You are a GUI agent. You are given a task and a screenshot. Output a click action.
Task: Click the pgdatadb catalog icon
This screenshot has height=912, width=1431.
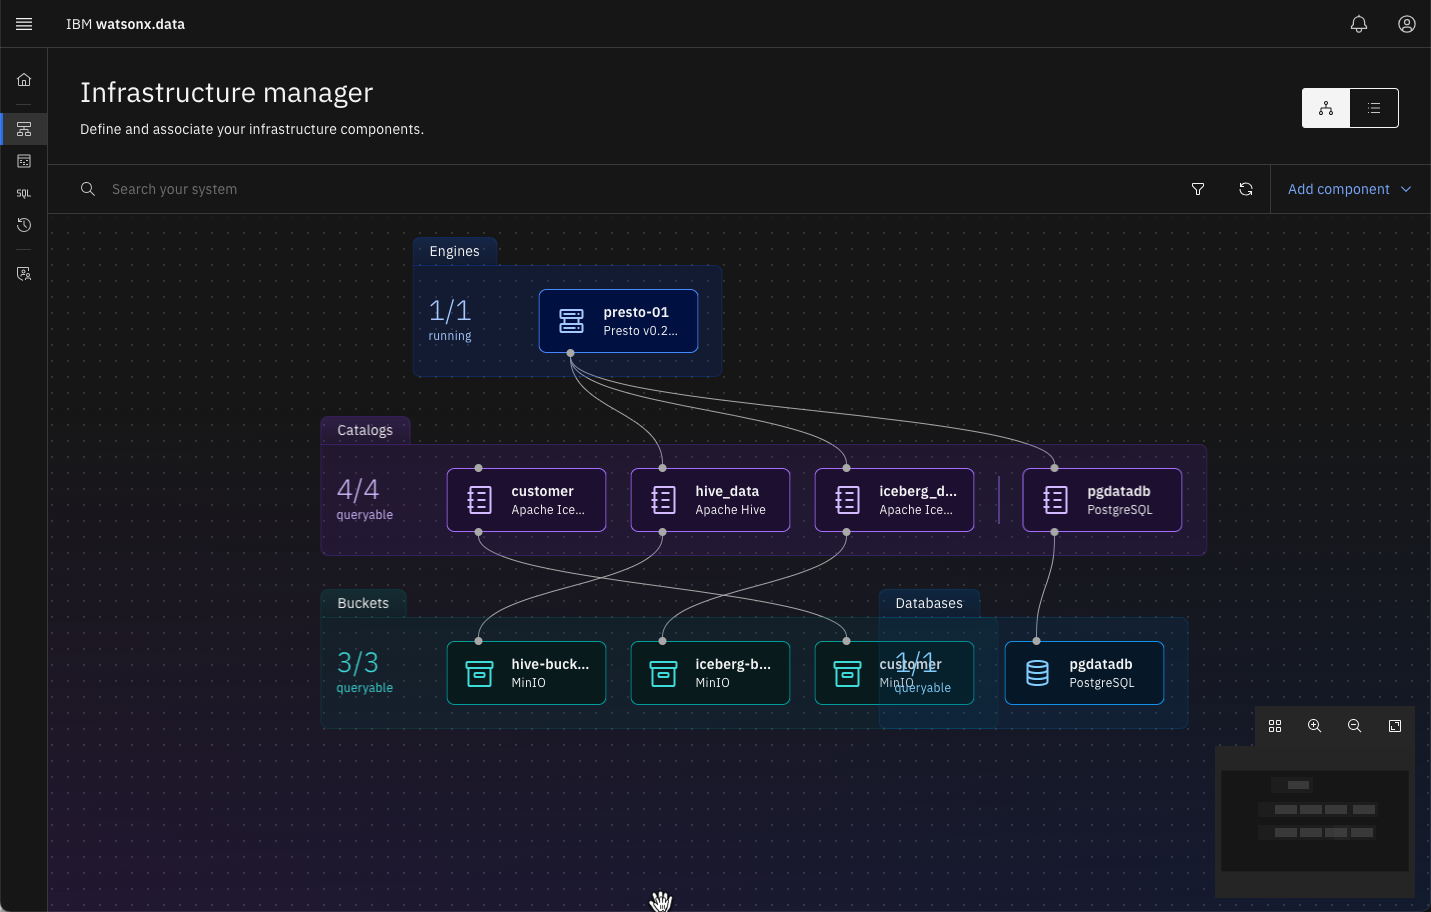1055,500
